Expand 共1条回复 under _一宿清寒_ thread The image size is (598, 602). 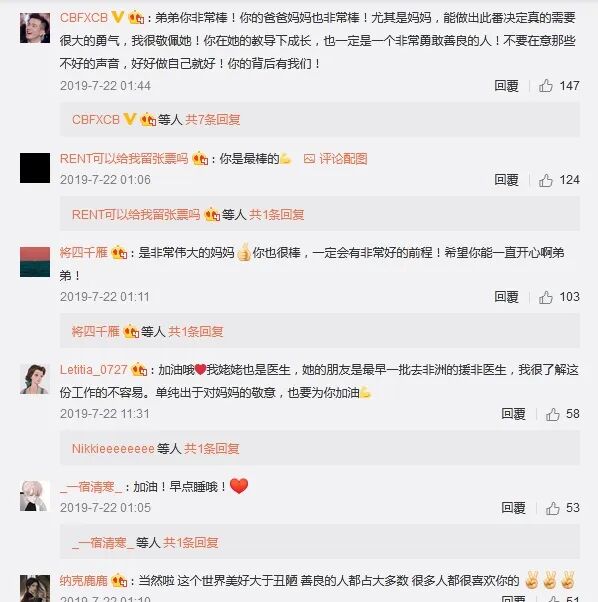coord(191,542)
